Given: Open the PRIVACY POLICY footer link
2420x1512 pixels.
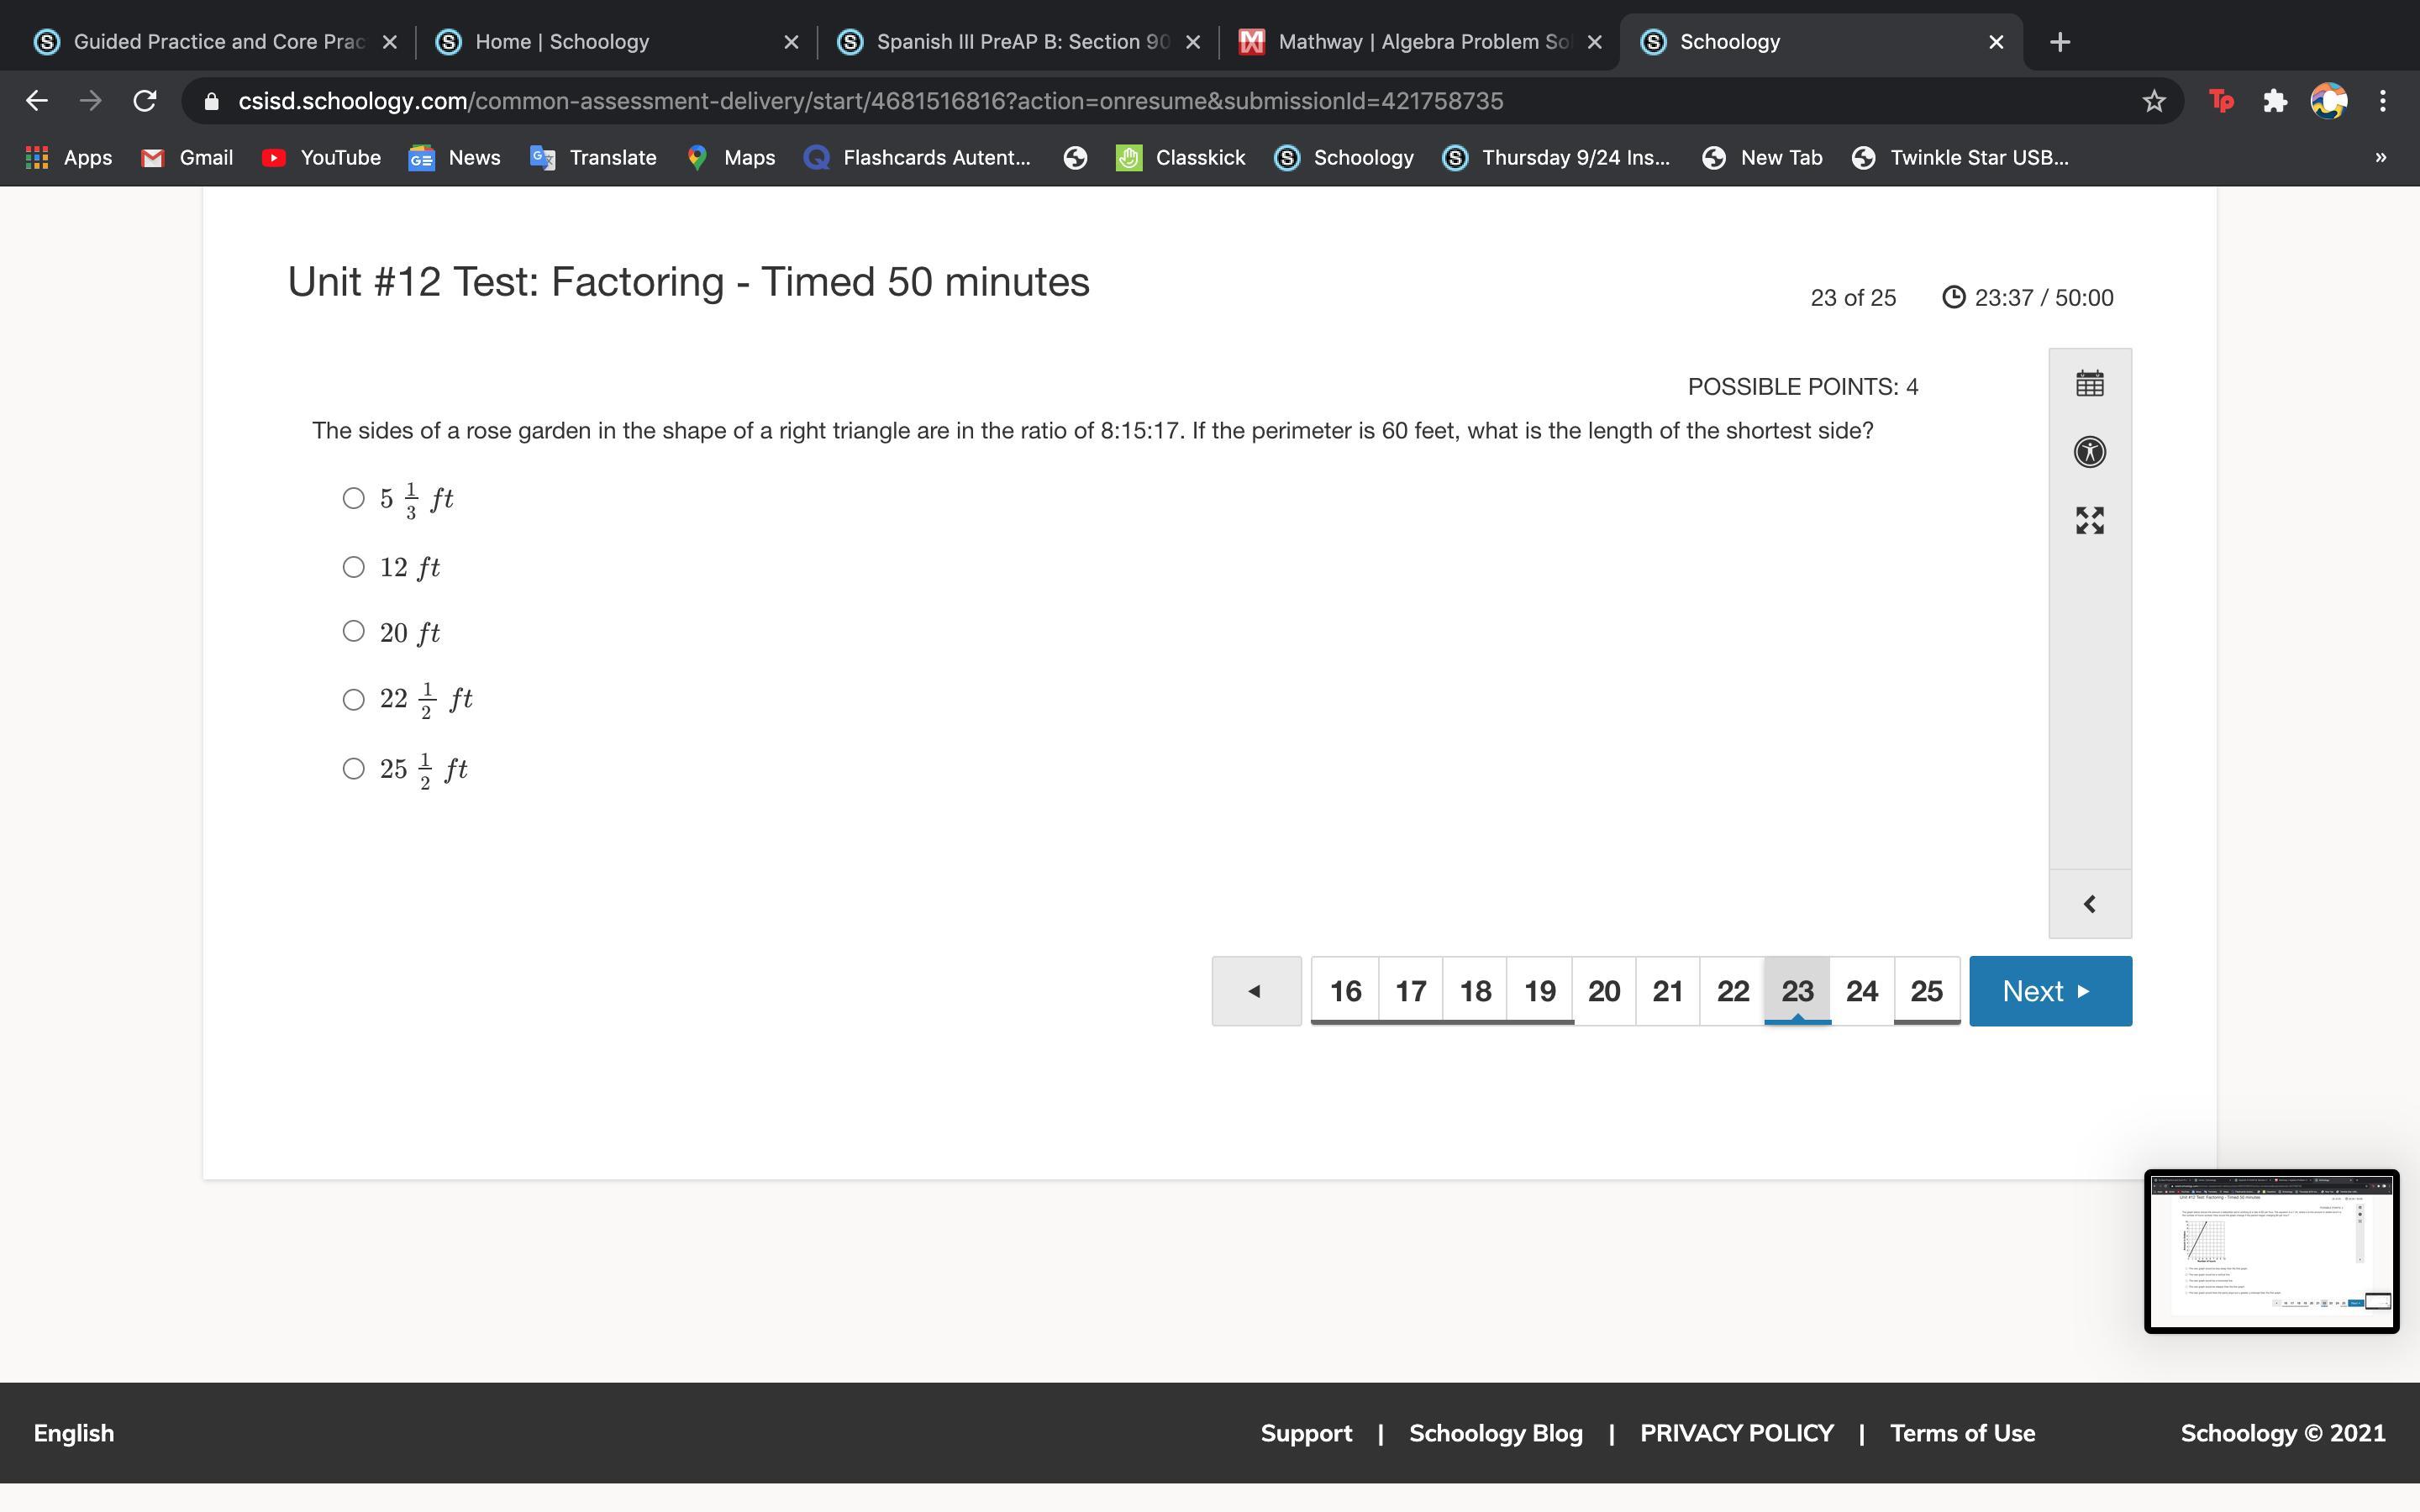Looking at the screenshot, I should (x=1736, y=1433).
